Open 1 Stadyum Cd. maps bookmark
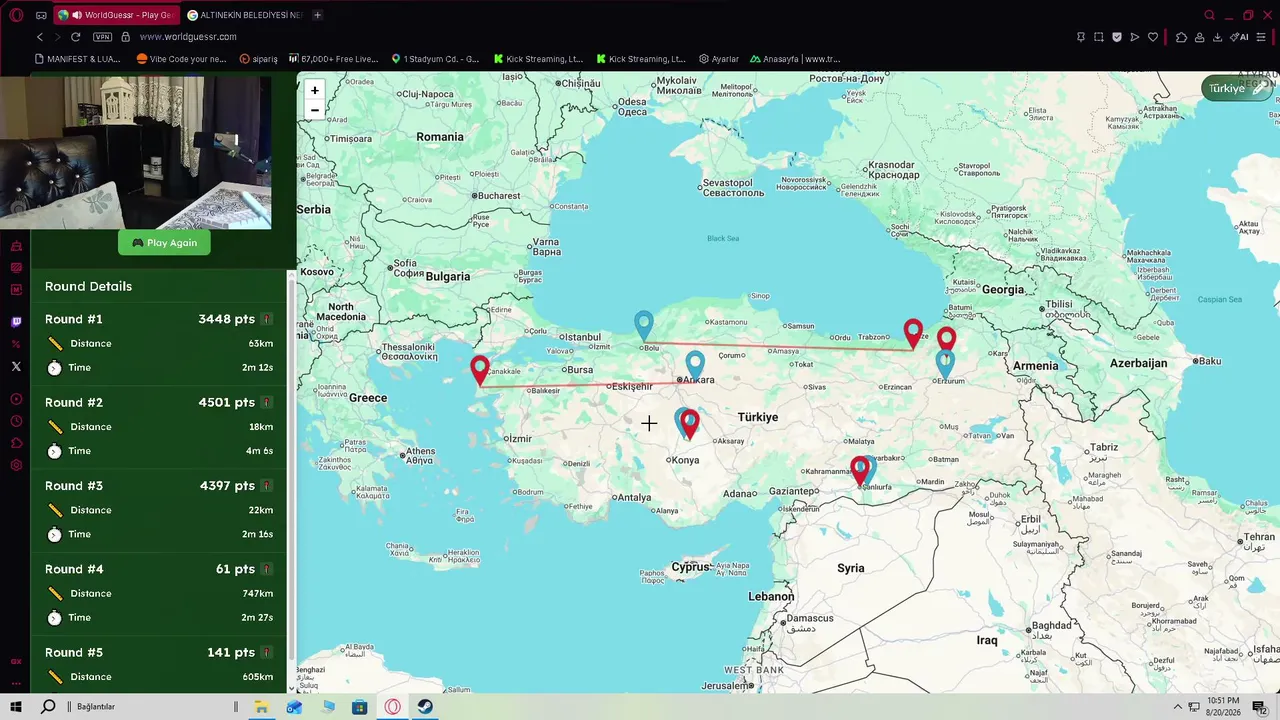 pyautogui.click(x=435, y=59)
